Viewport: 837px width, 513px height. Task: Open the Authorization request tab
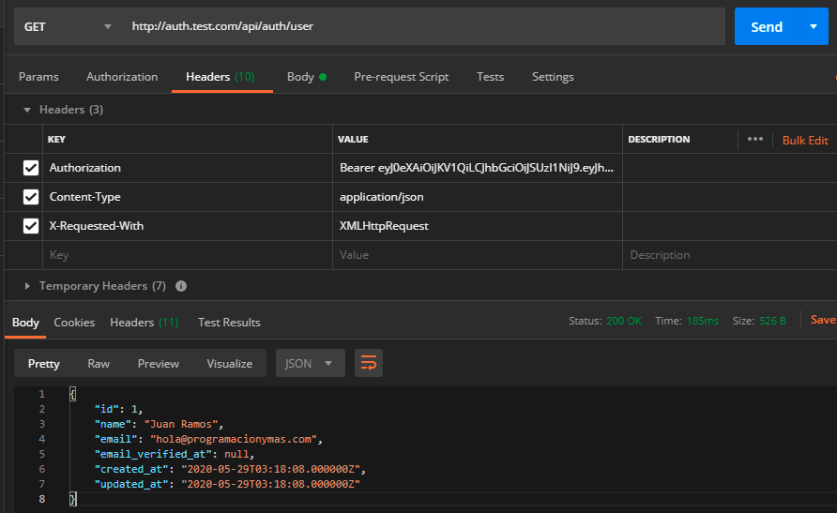click(x=122, y=77)
